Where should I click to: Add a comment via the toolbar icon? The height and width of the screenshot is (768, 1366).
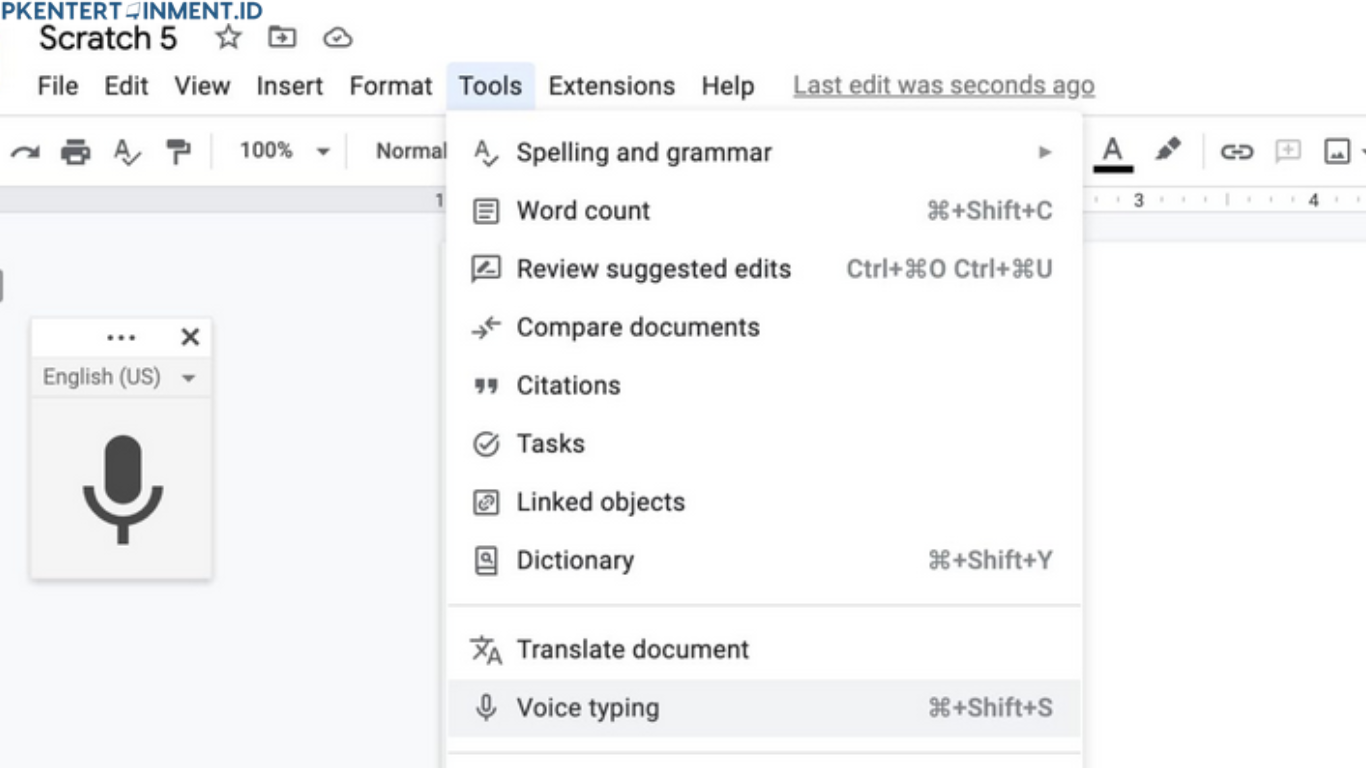coord(1288,151)
